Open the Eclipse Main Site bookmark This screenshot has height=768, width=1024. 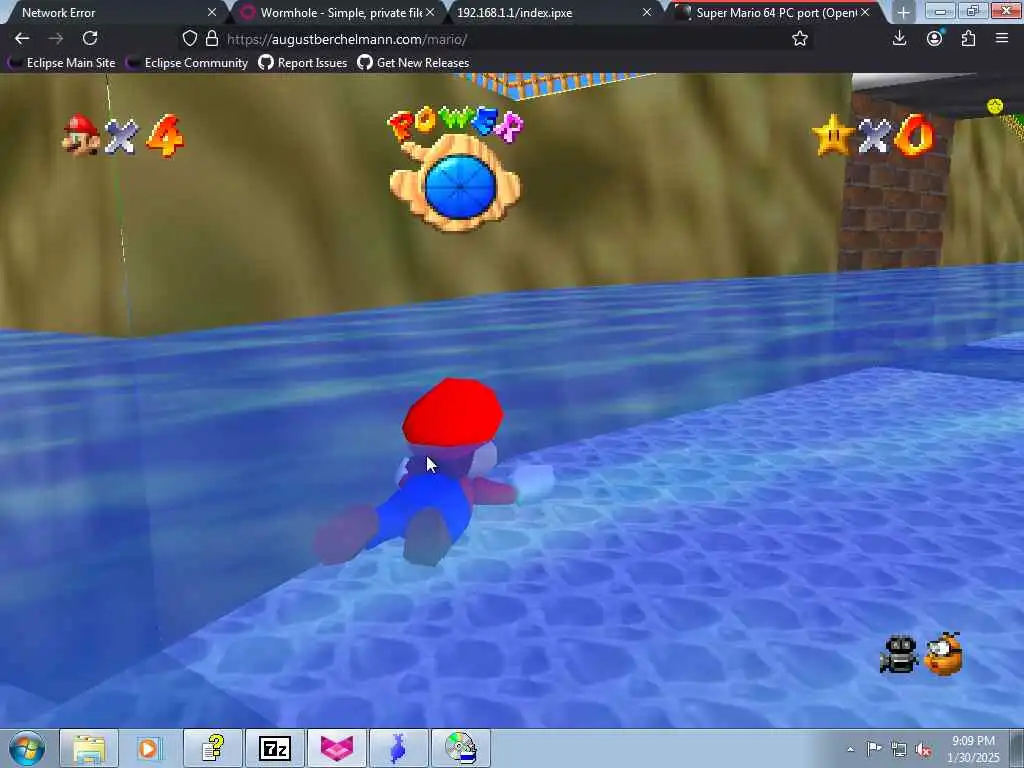click(x=62, y=63)
